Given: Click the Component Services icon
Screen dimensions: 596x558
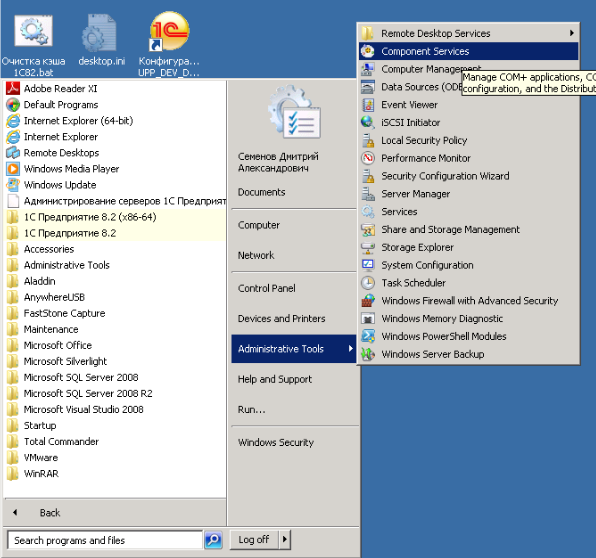Looking at the screenshot, I should pyautogui.click(x=368, y=51).
